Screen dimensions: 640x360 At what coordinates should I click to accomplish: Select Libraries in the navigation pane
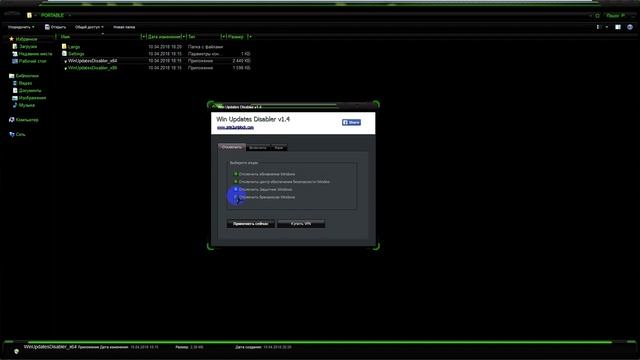pos(24,76)
